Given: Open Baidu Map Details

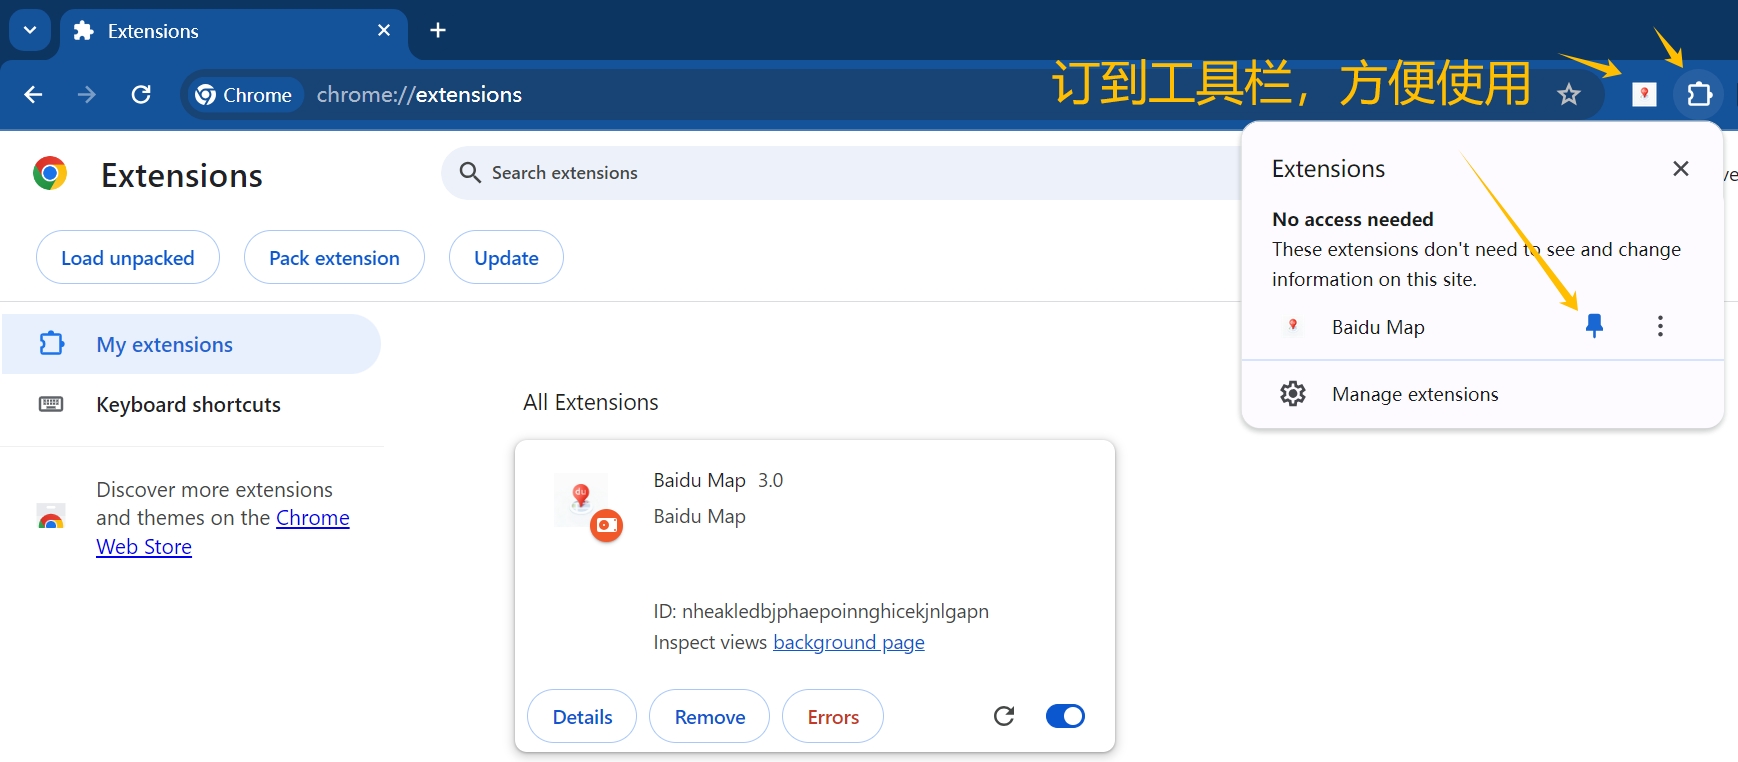Looking at the screenshot, I should click(x=582, y=717).
